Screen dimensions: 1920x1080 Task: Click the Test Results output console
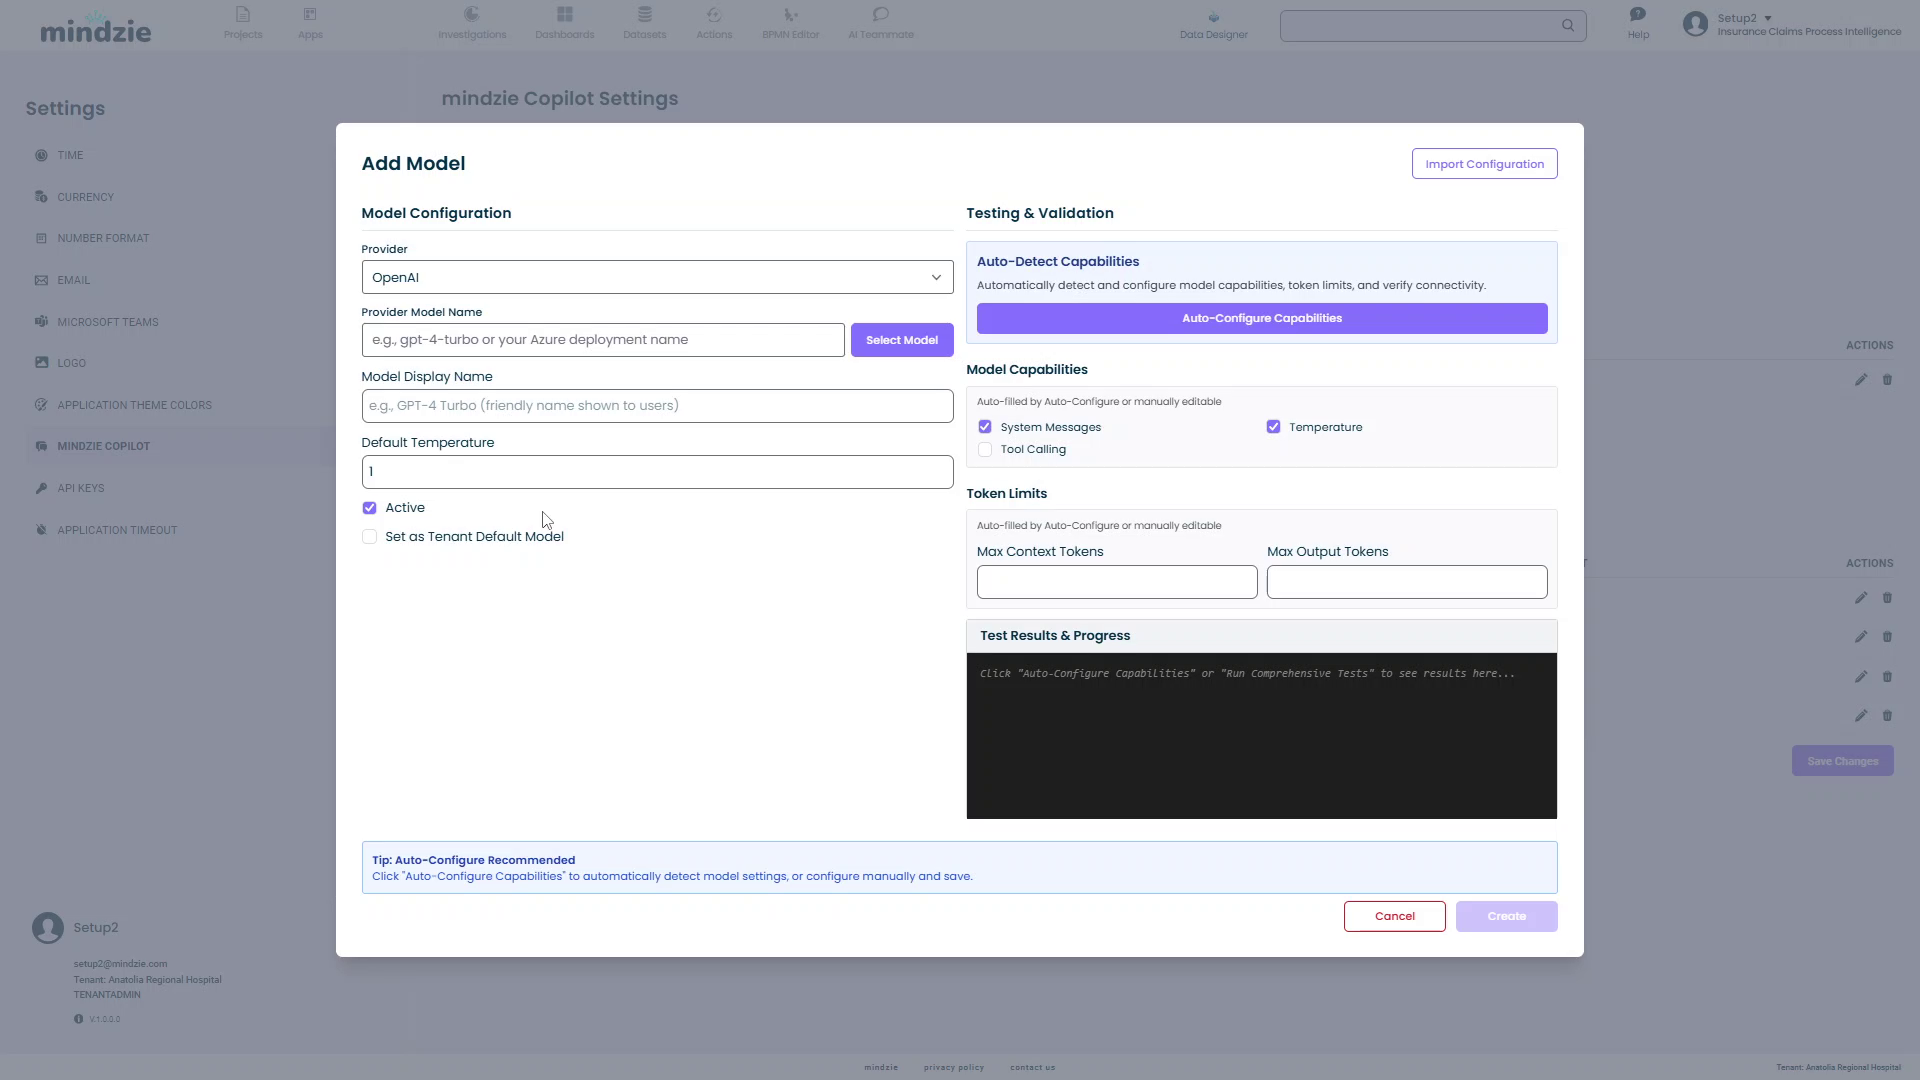click(x=1261, y=736)
